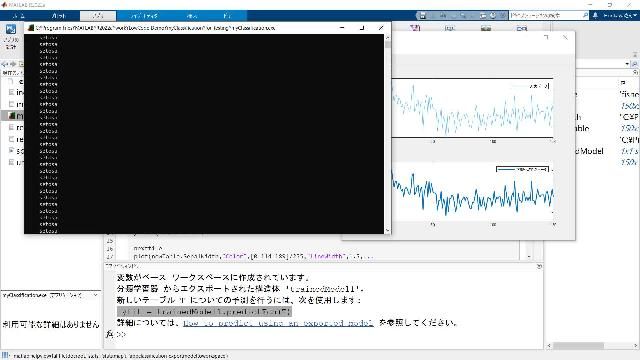Open the notifications bell
Viewport: 640px width, 360px height.
tap(595, 16)
